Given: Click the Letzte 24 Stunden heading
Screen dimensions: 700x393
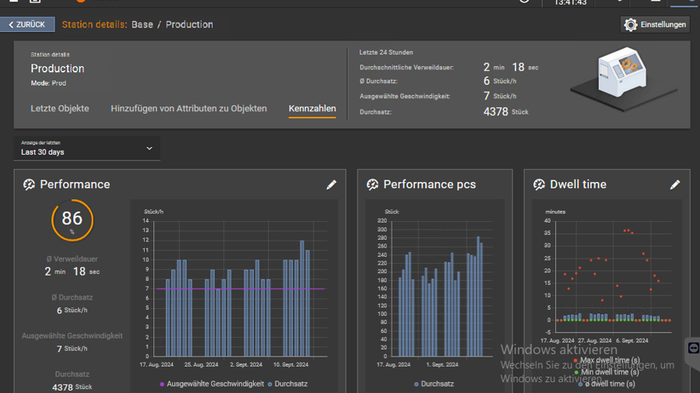Looking at the screenshot, I should [386, 52].
